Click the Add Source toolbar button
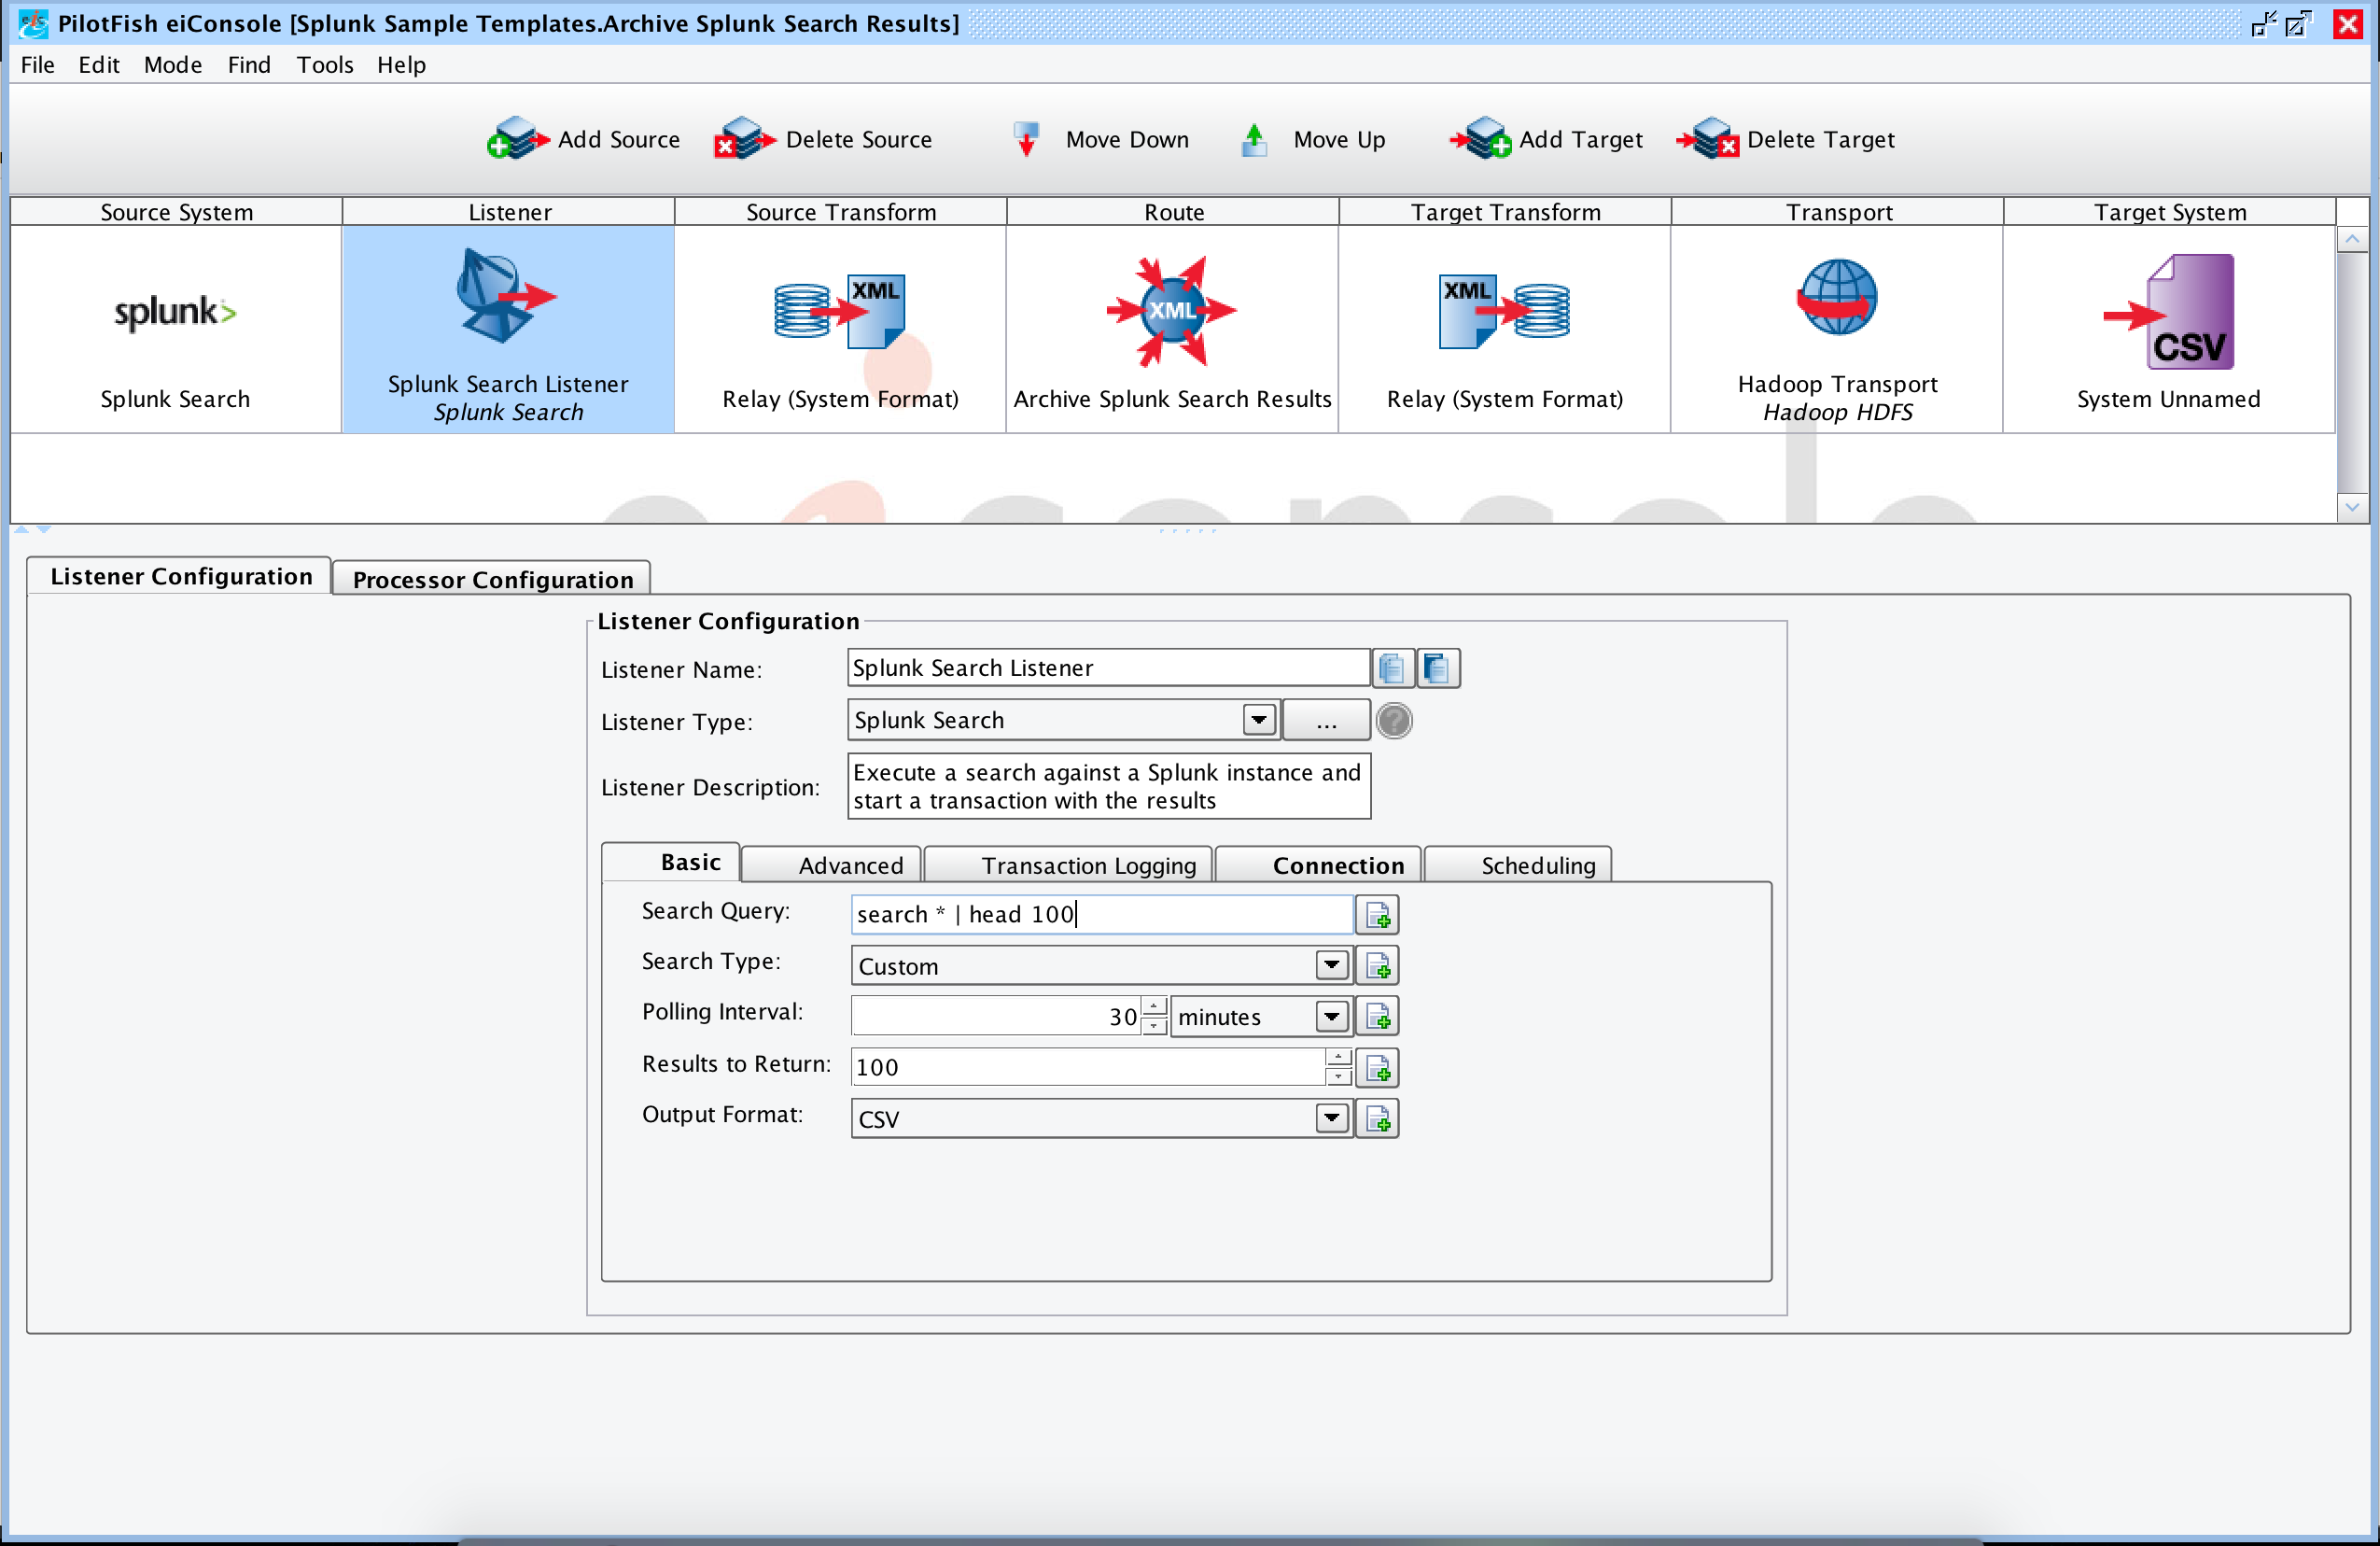Viewport: 2380px width, 1546px height. tap(583, 139)
